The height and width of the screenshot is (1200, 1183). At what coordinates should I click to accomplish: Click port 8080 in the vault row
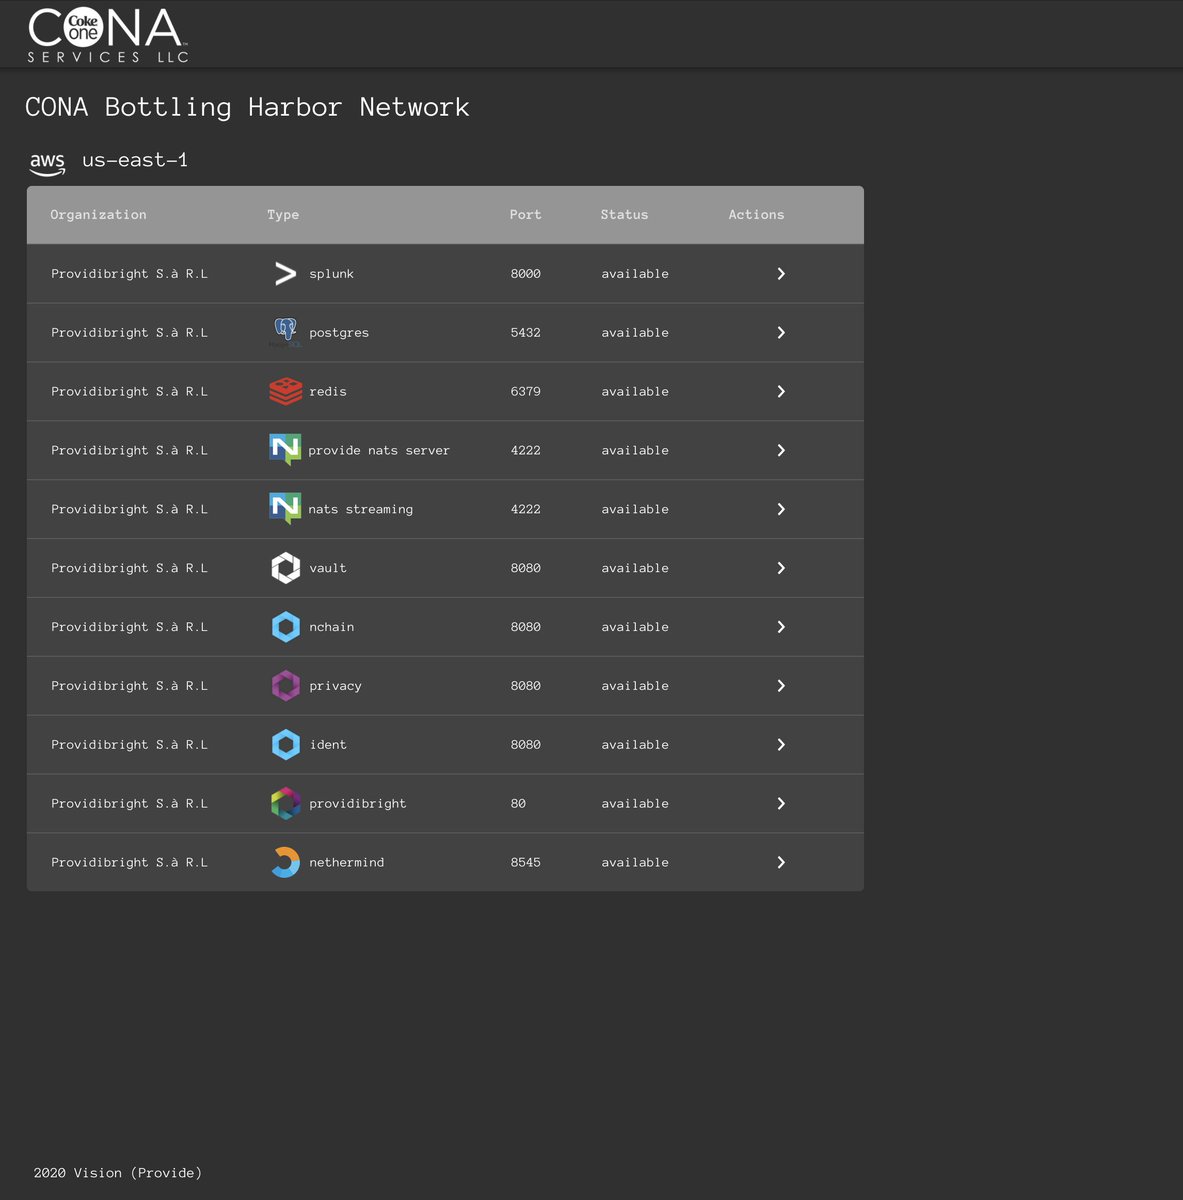click(x=525, y=568)
